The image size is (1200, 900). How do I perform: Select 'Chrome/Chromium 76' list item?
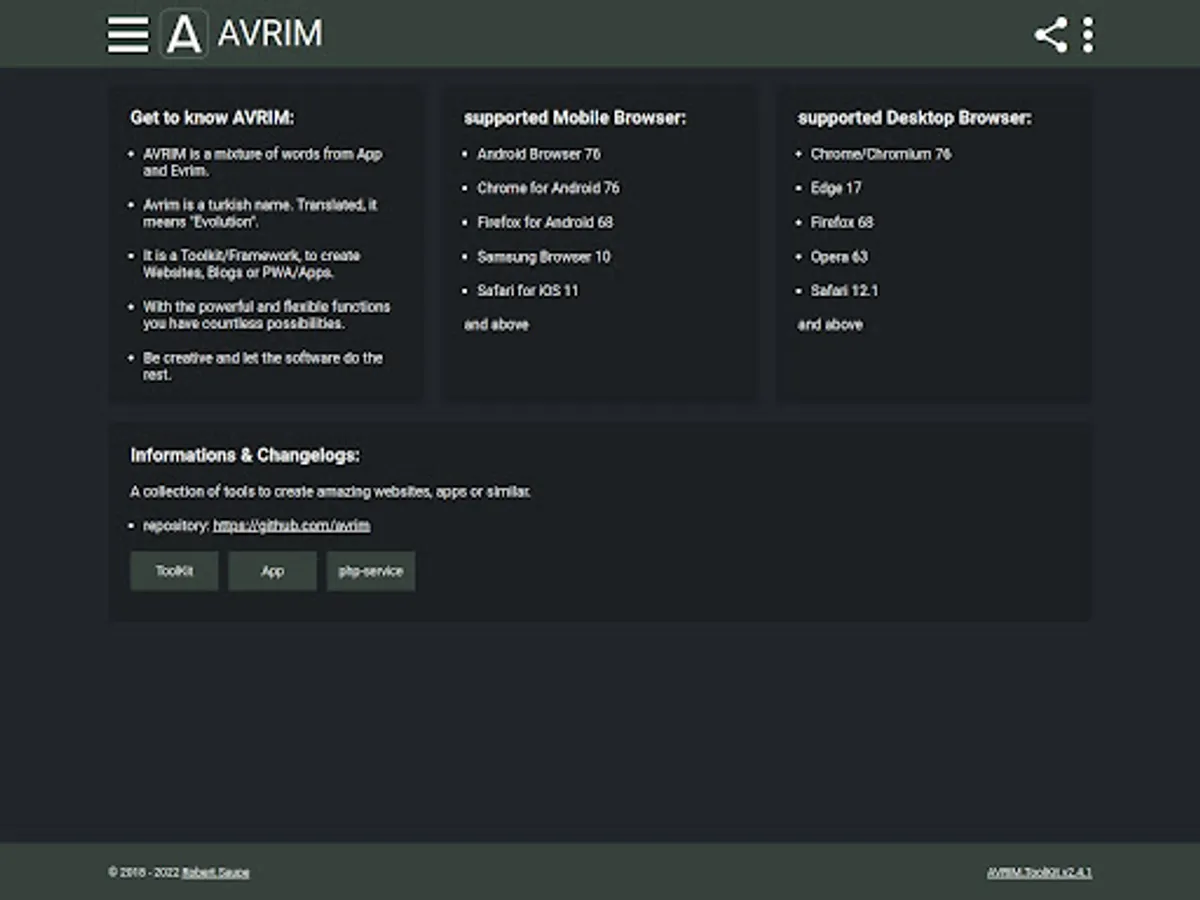point(881,154)
